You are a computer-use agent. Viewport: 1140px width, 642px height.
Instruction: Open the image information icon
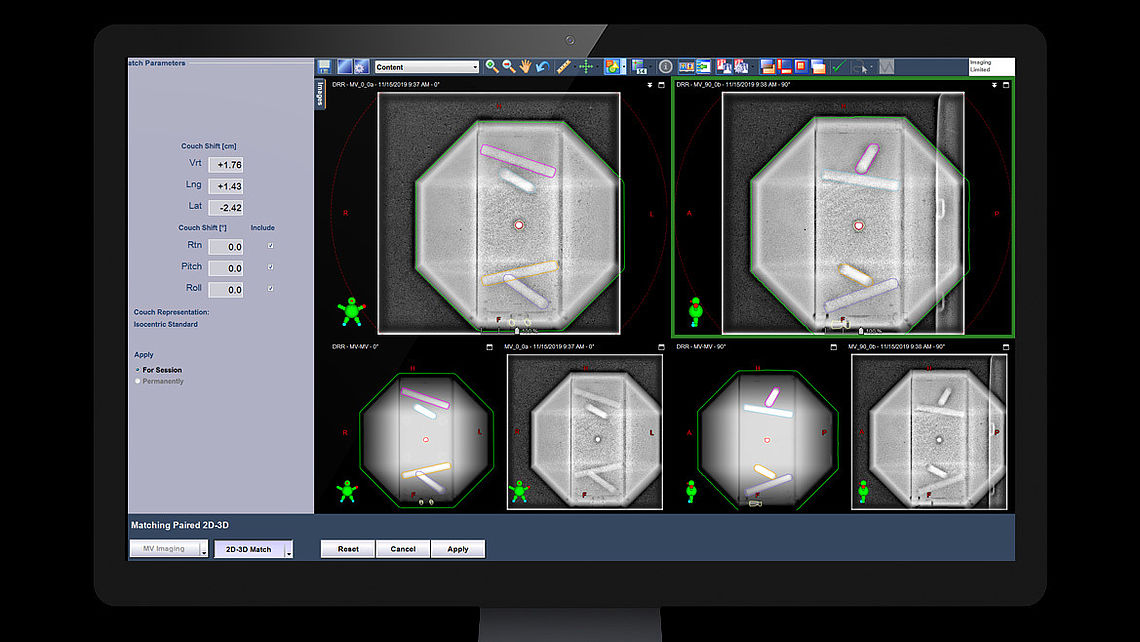click(x=664, y=68)
